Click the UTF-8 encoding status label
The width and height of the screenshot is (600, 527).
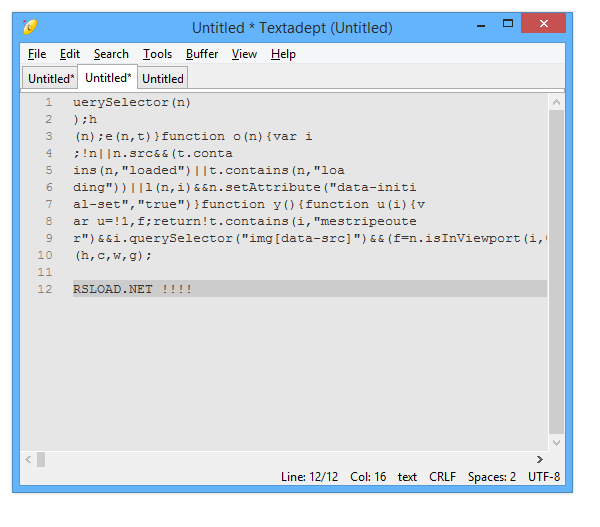click(x=544, y=477)
